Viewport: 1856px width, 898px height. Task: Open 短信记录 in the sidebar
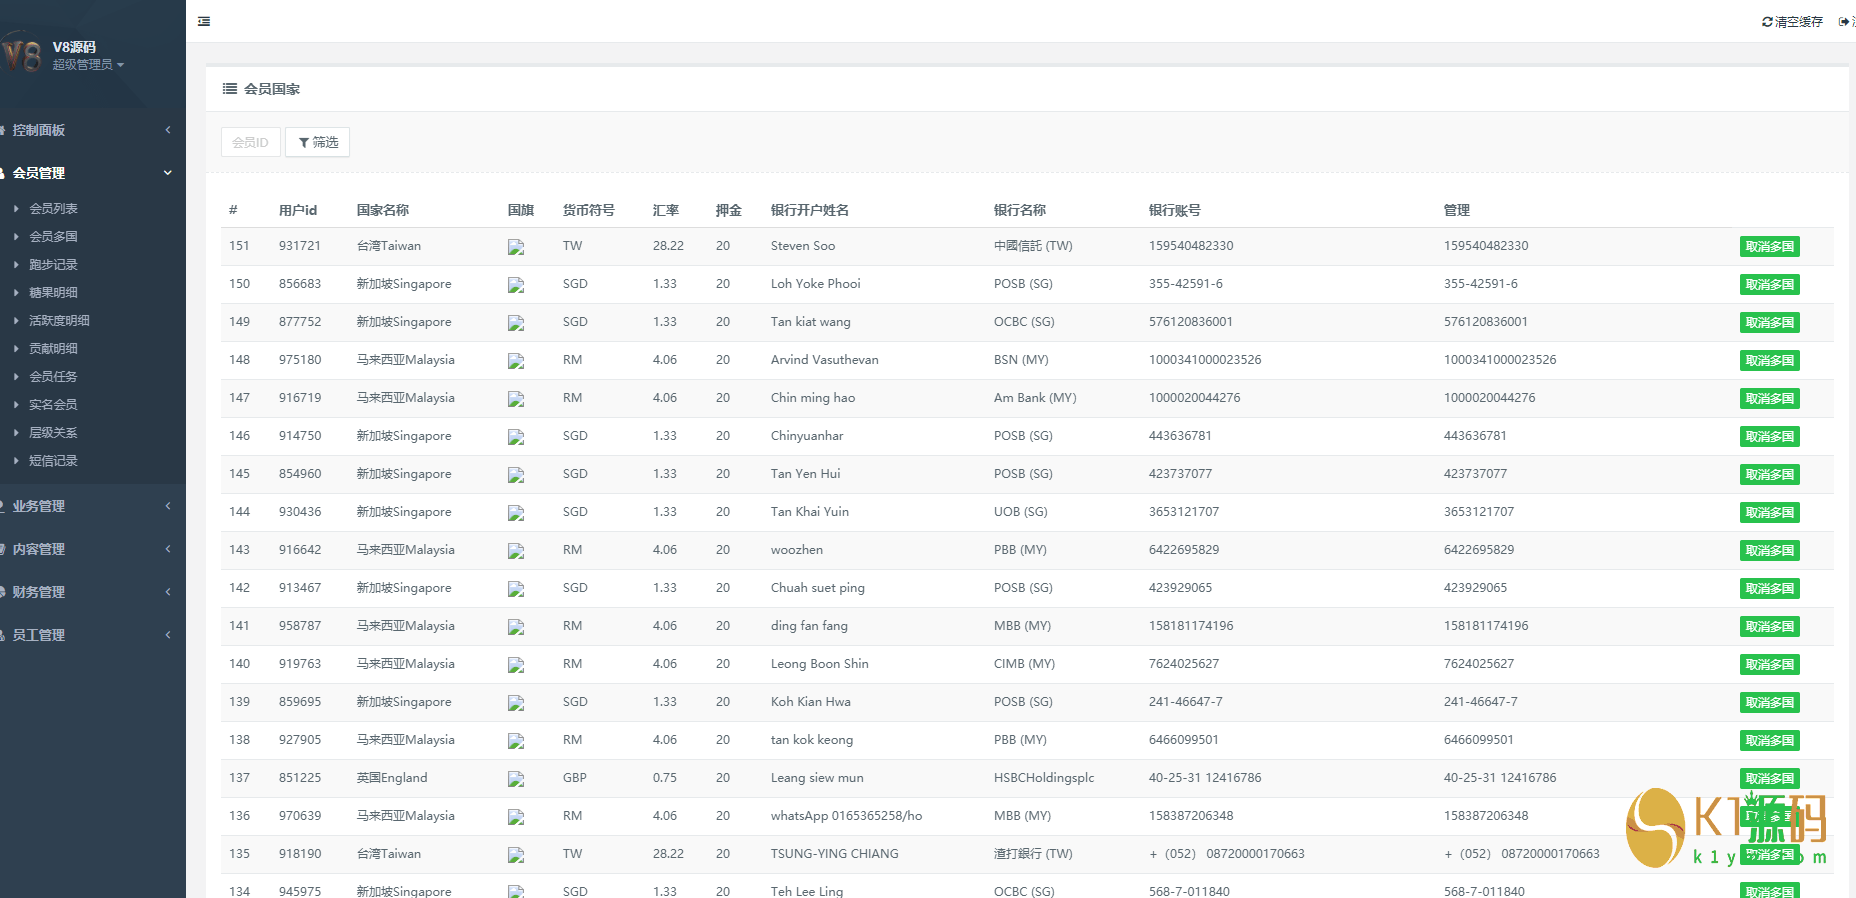pyautogui.click(x=53, y=461)
